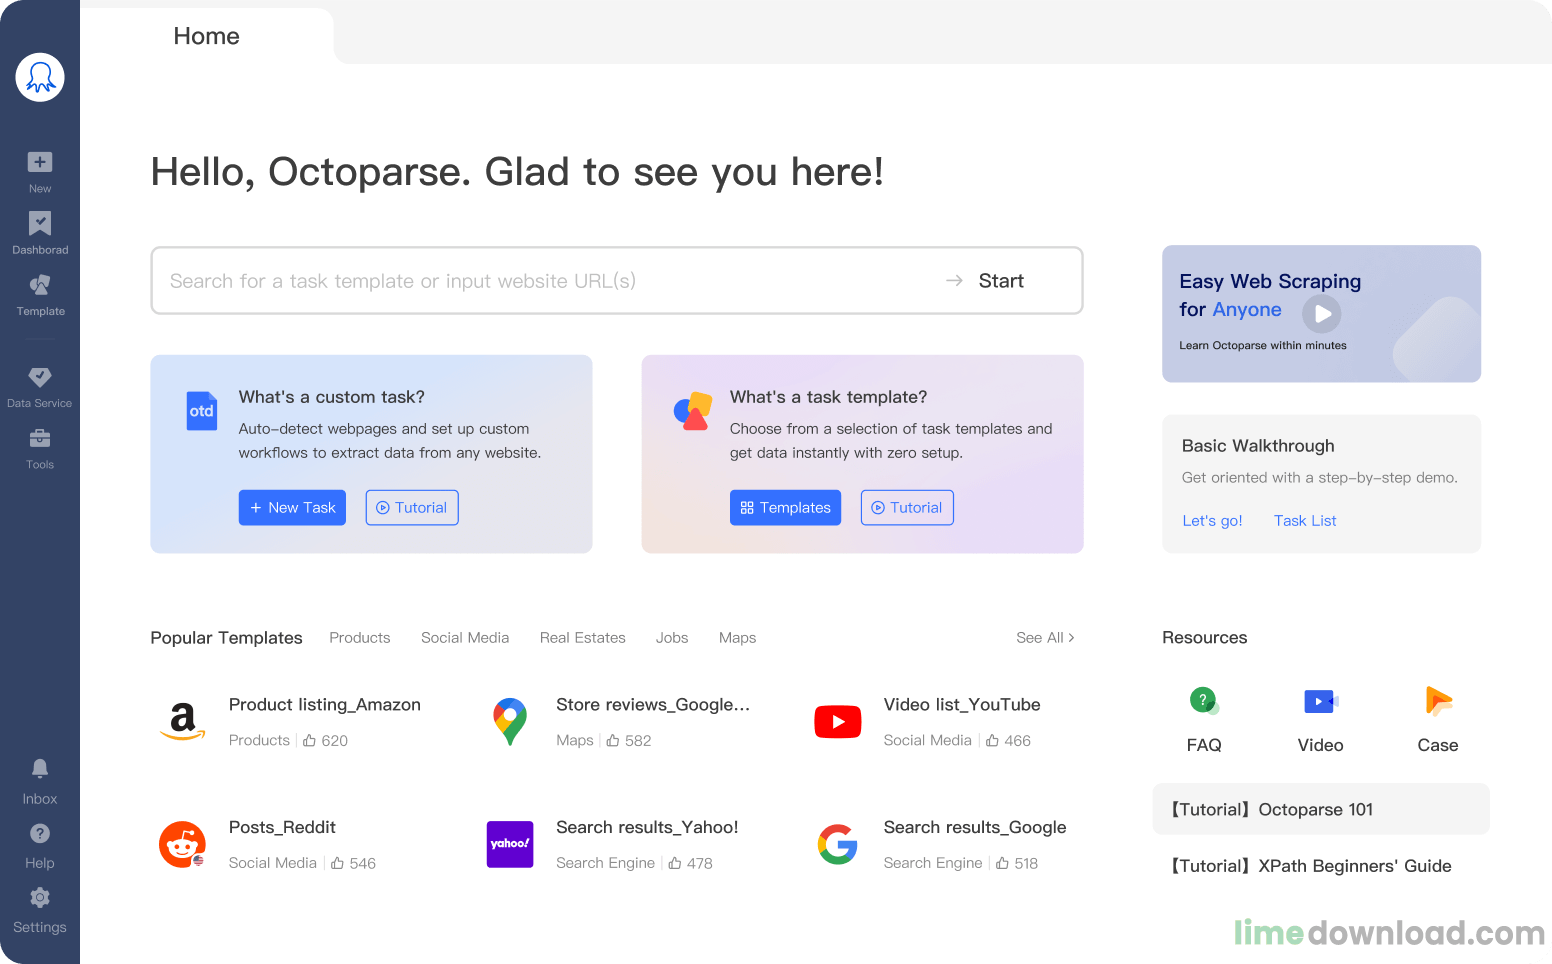Click the Let's go! walkthrough link
Image resolution: width=1552 pixels, height=964 pixels.
pyautogui.click(x=1212, y=521)
